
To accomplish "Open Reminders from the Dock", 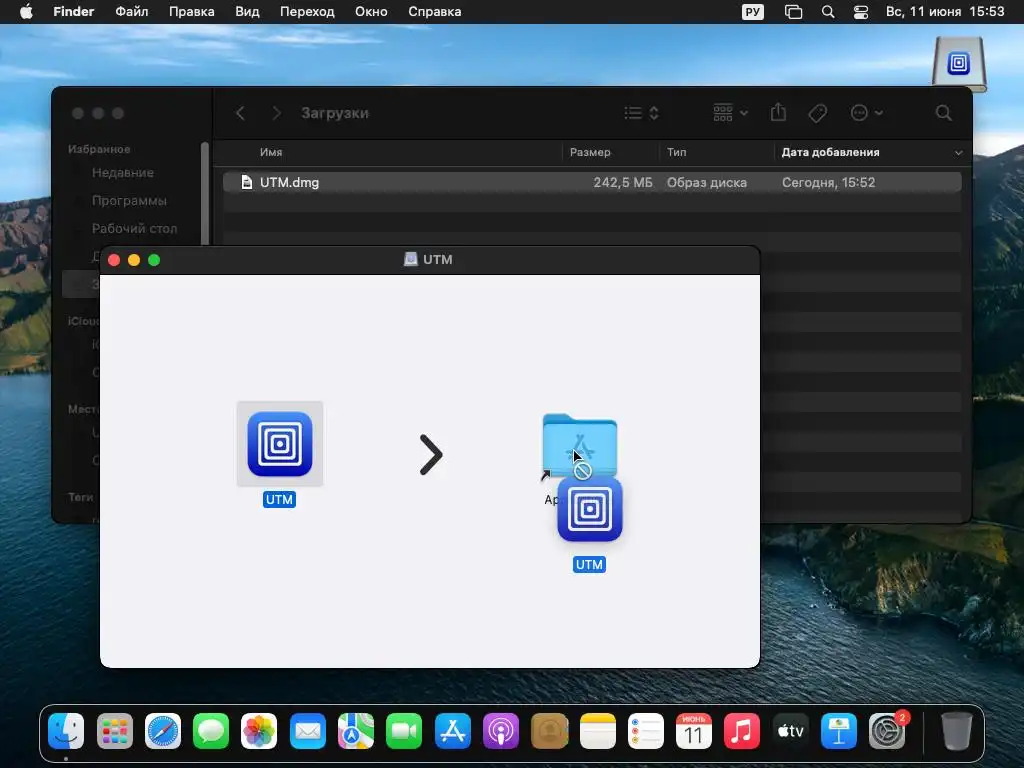I will [645, 731].
